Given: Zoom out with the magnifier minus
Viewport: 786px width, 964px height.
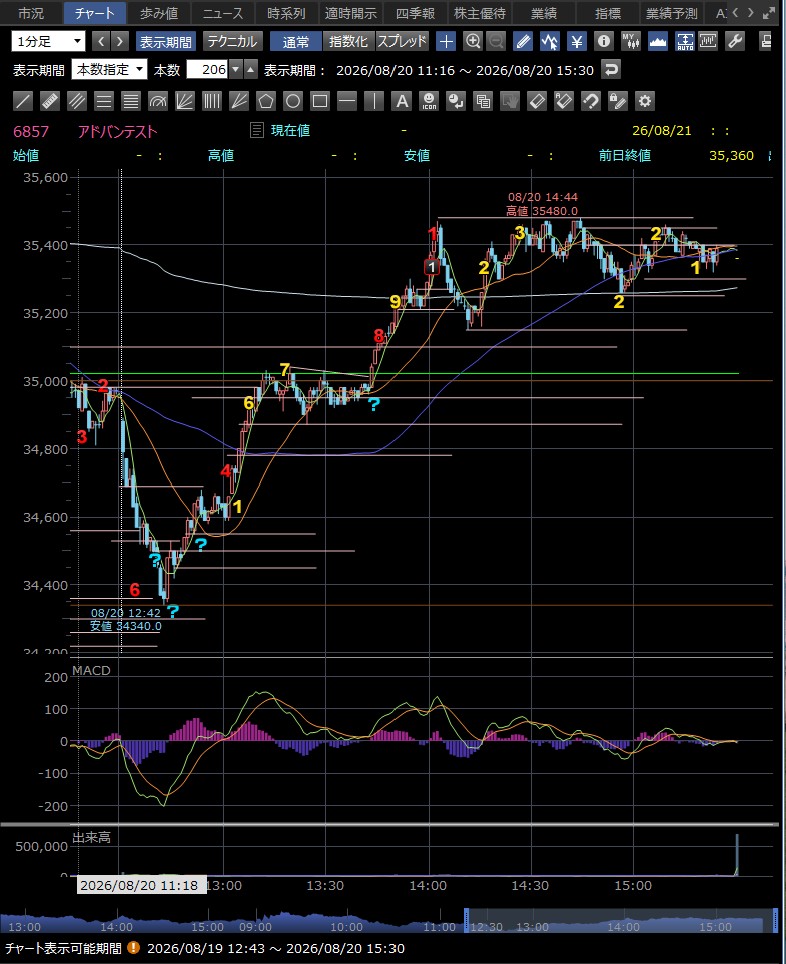Looking at the screenshot, I should click(496, 41).
